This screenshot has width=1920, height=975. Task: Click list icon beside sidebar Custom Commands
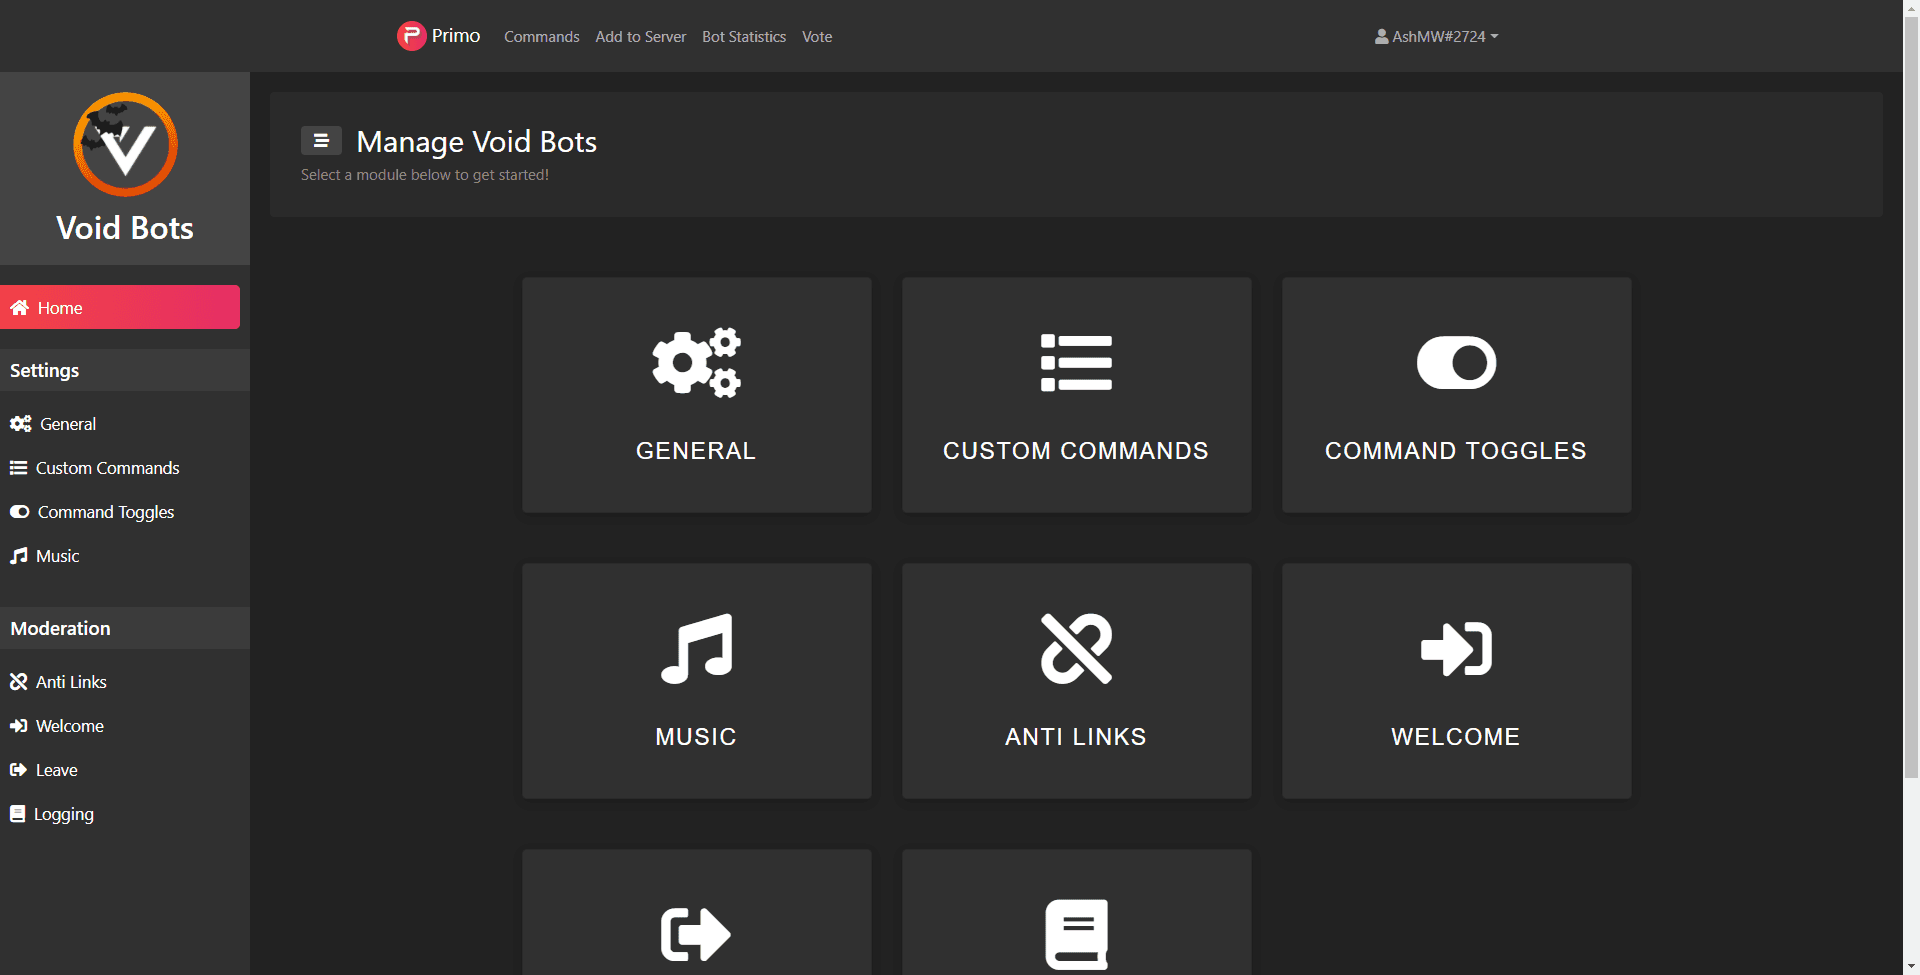(x=18, y=468)
